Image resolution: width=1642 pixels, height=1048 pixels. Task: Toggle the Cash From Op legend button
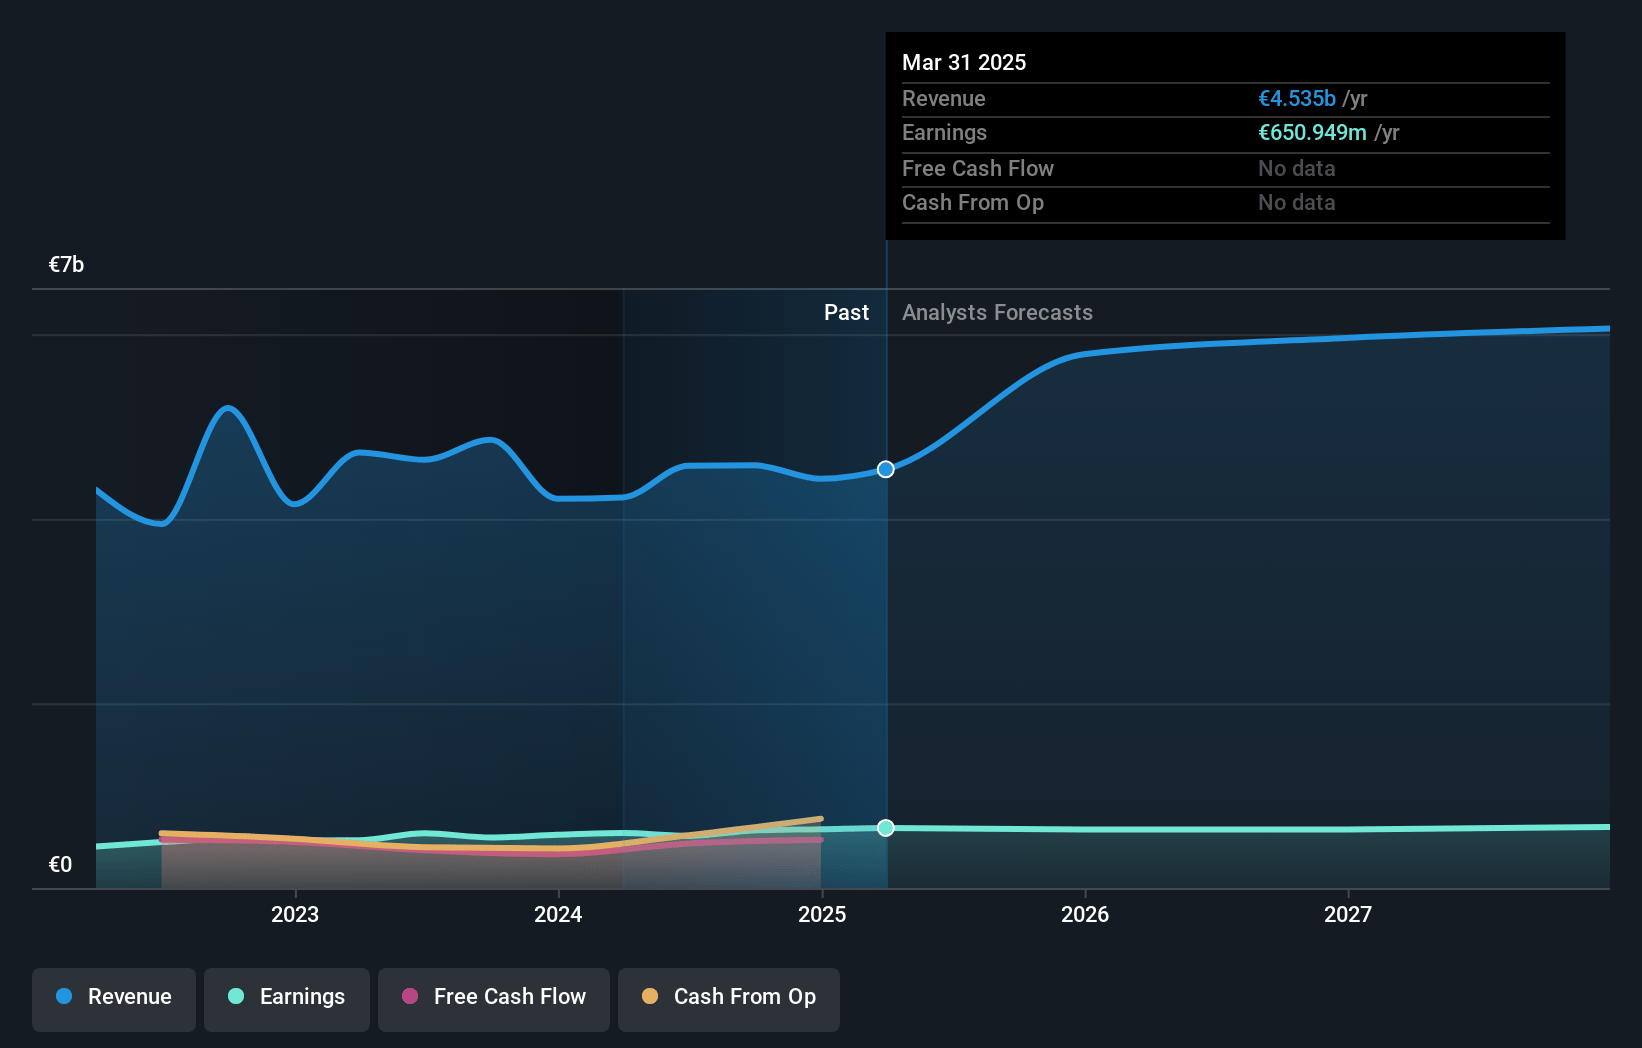[729, 999]
